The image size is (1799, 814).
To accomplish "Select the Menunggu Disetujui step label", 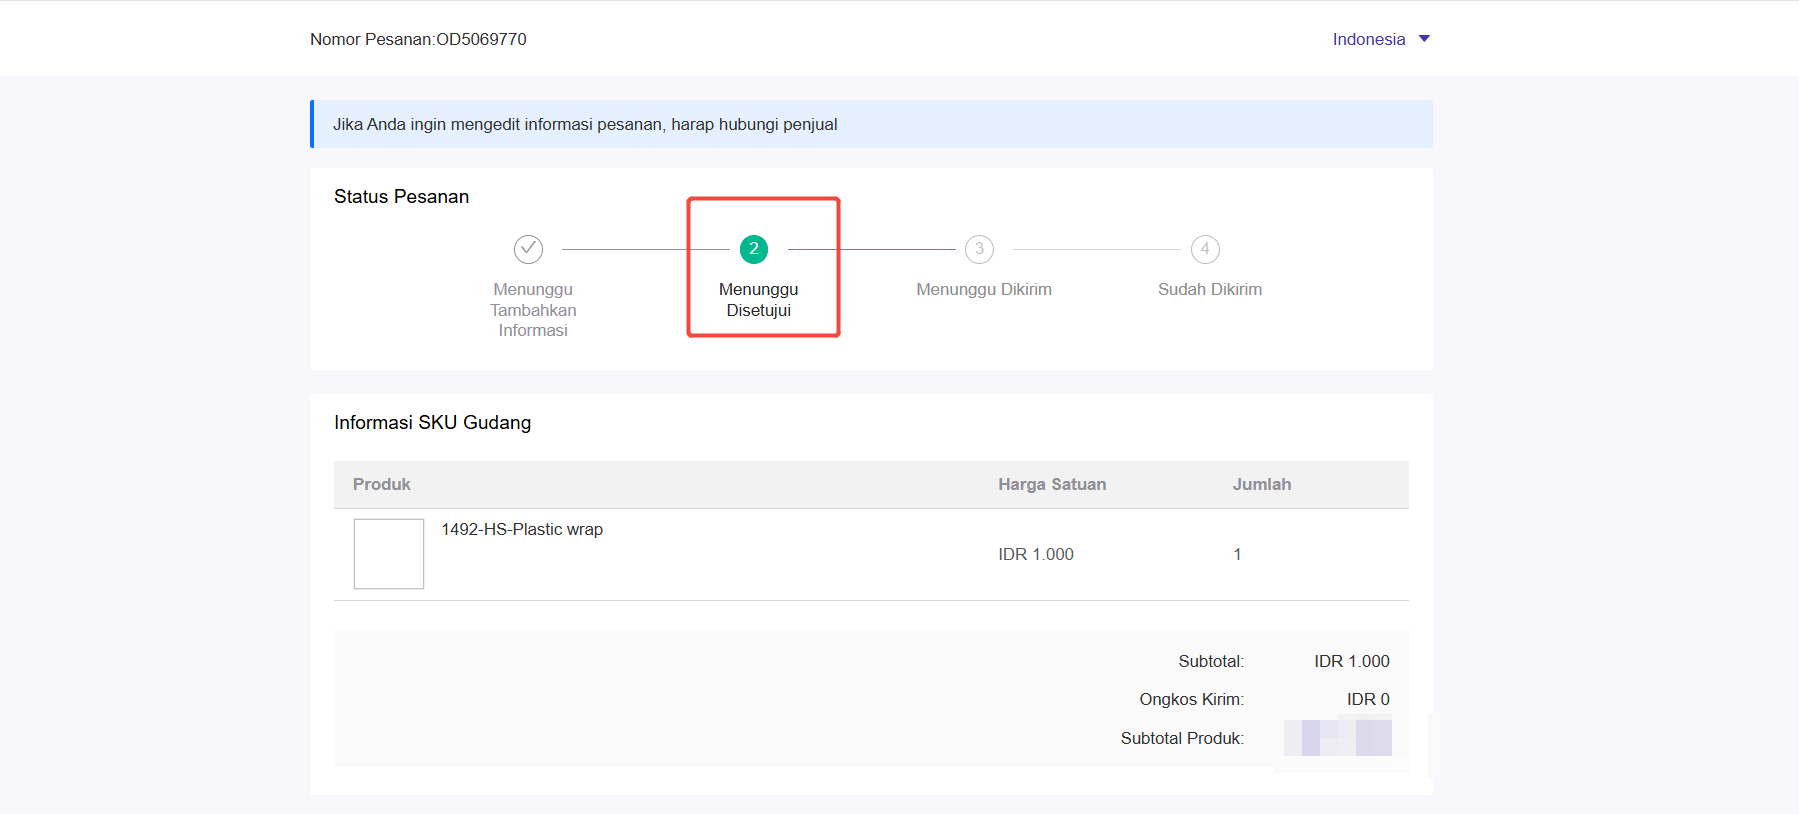I will coord(758,300).
